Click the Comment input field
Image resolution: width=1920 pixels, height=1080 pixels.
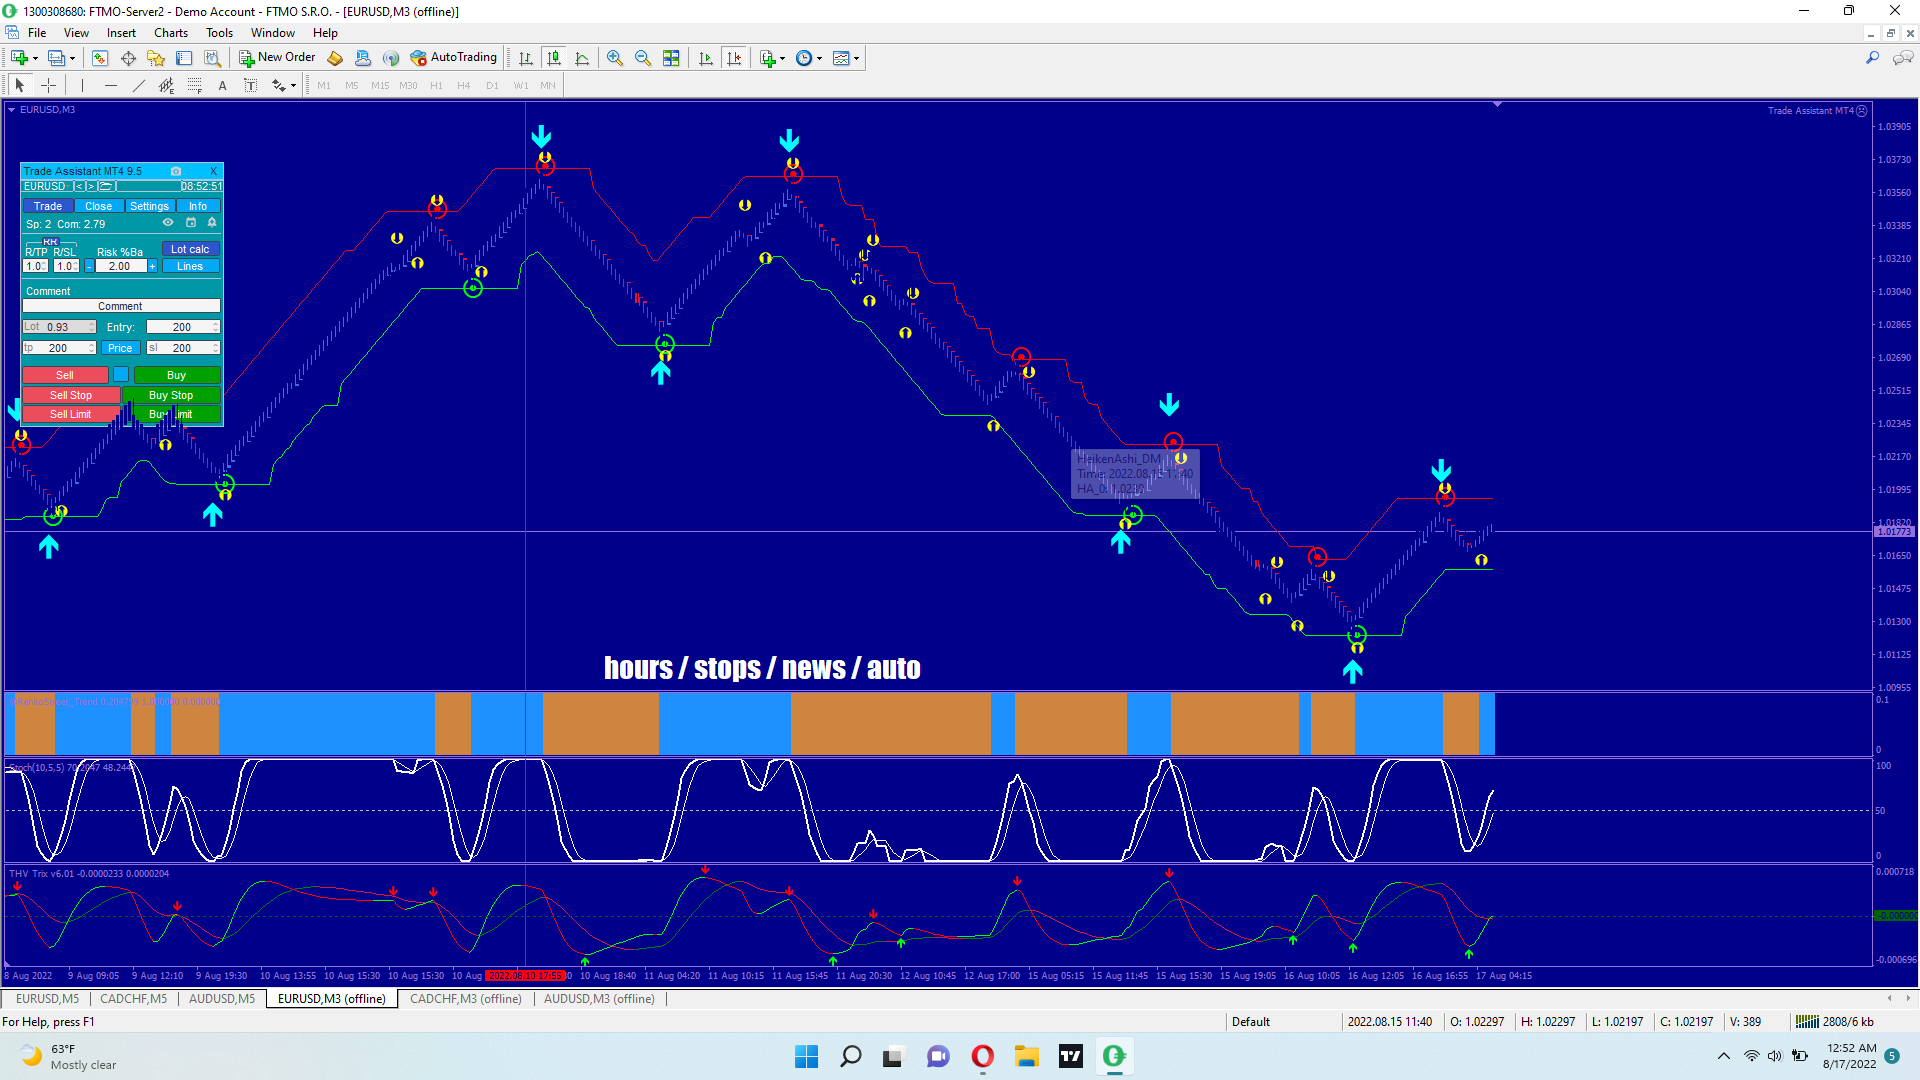120,306
